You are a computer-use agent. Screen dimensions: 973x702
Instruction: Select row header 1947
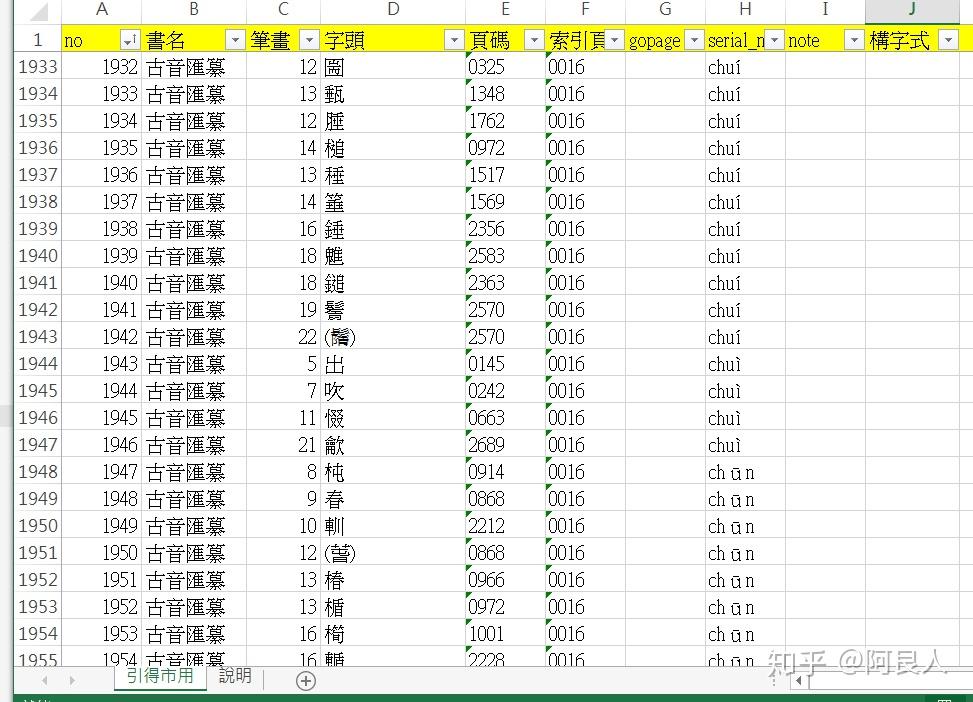coord(38,444)
